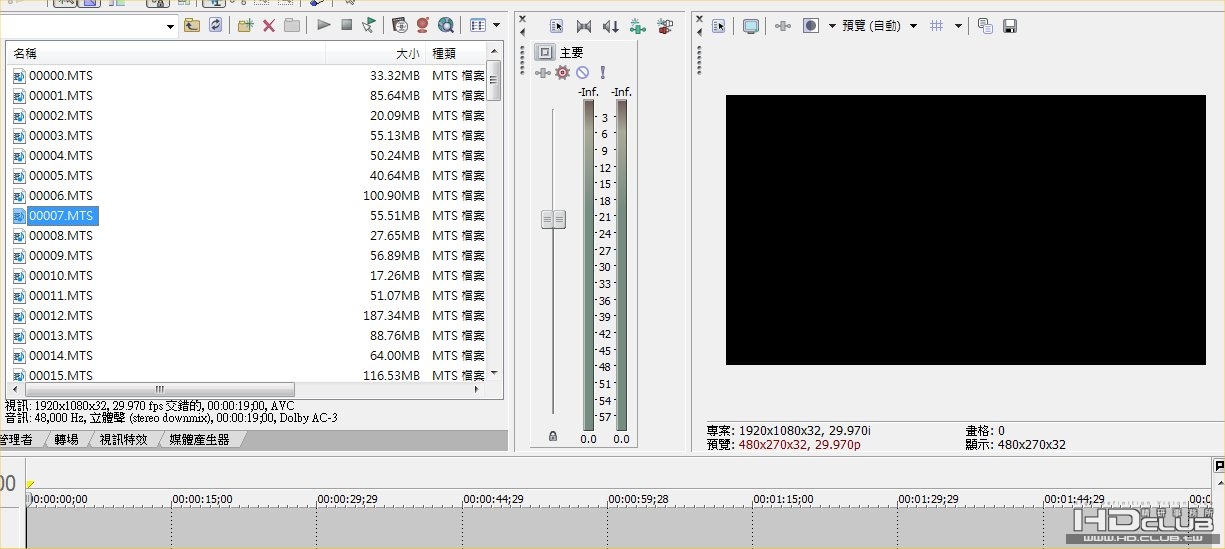
Task: Click the disc with magnifier icon
Action: point(446,25)
